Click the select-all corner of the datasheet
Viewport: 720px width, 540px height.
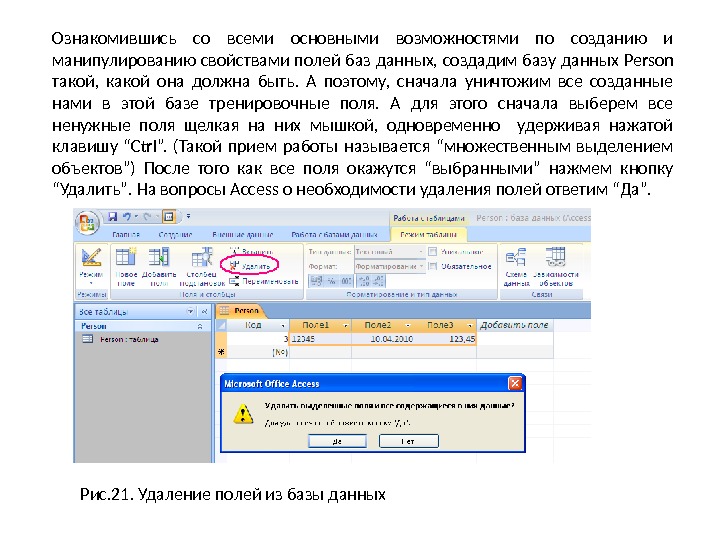(221, 325)
